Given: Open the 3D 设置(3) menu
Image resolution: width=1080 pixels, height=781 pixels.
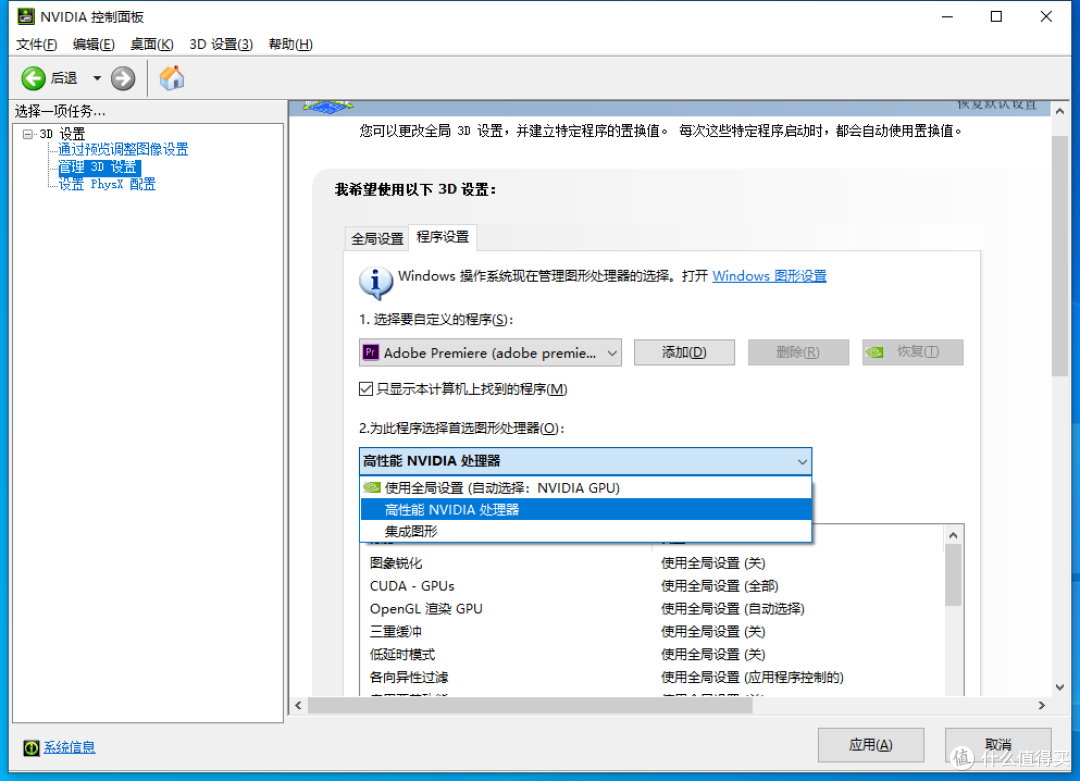Looking at the screenshot, I should [x=221, y=44].
